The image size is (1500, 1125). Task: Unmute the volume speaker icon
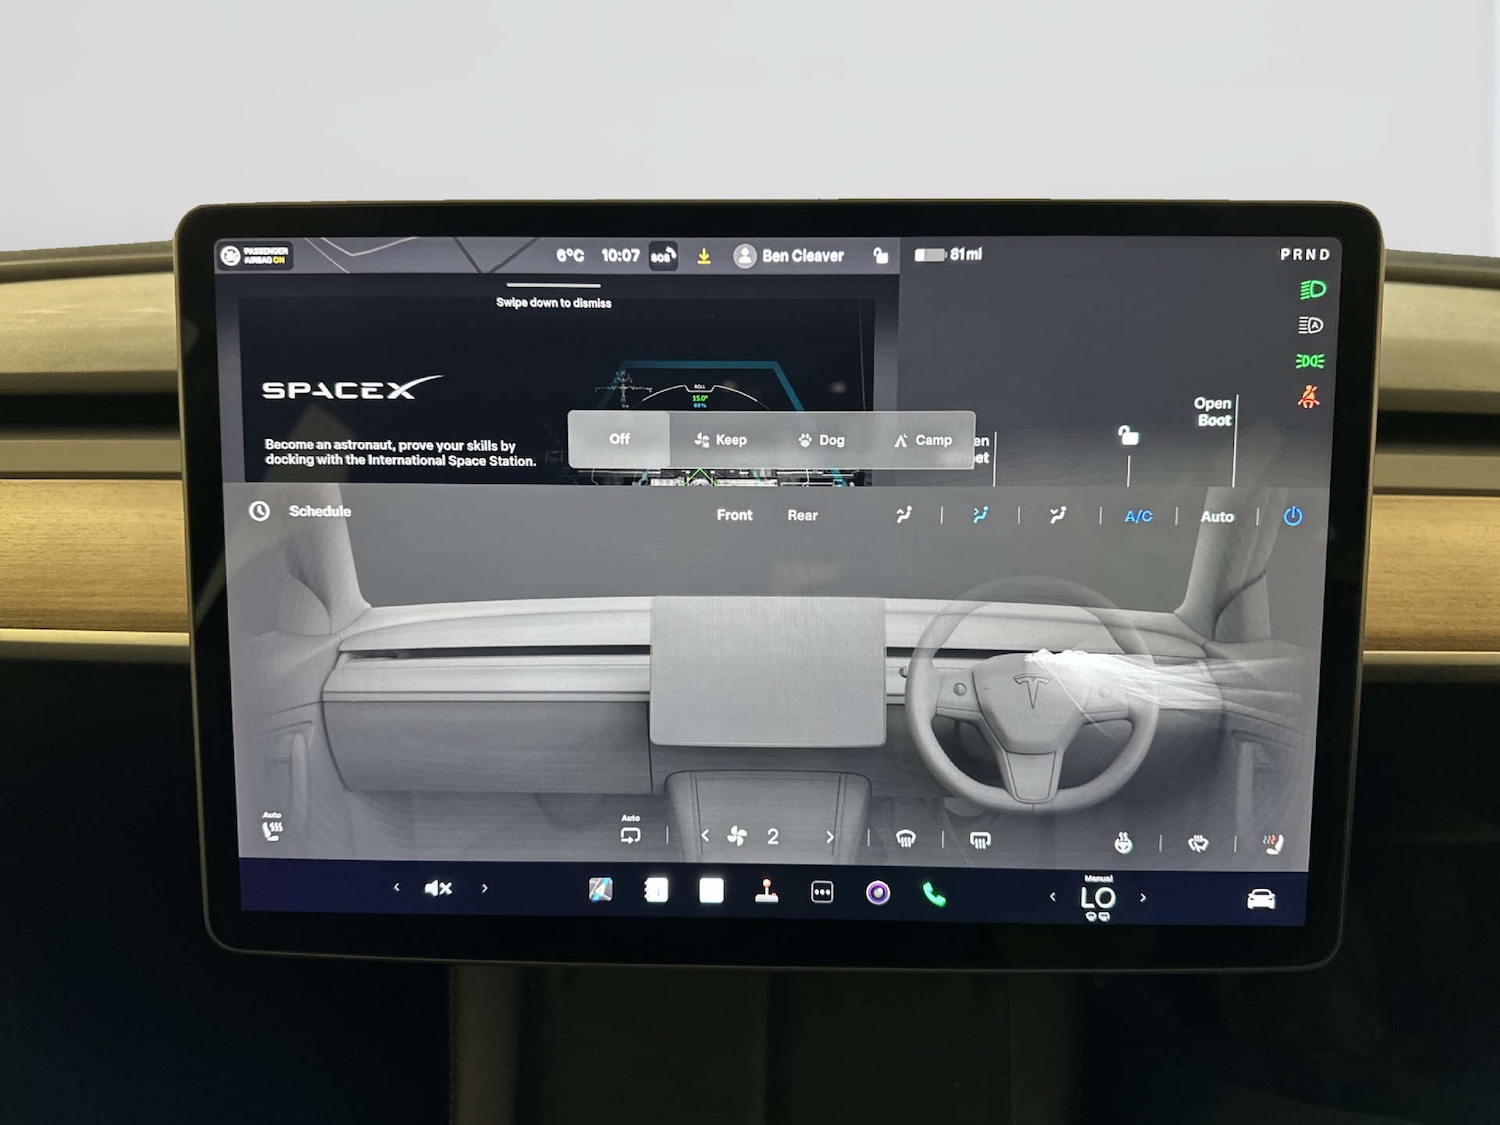pos(438,888)
